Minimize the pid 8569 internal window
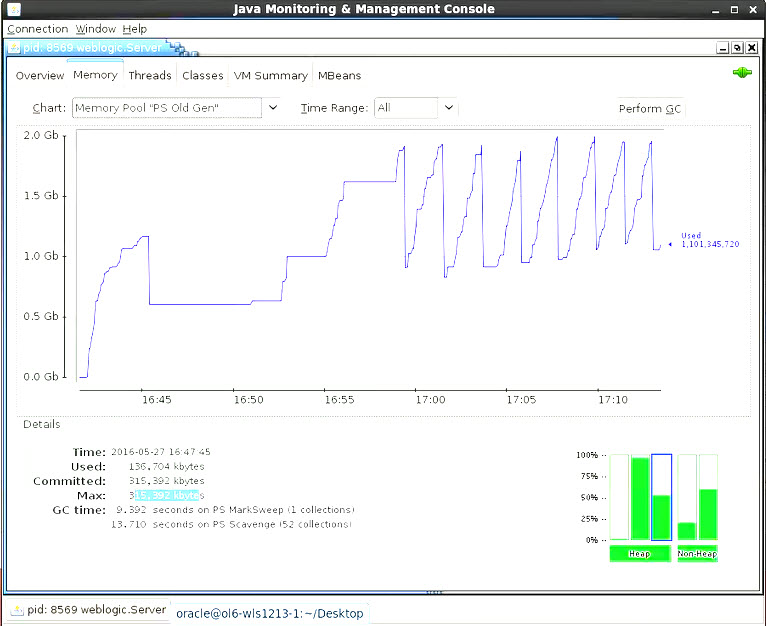This screenshot has height=626, width=766. click(x=723, y=48)
